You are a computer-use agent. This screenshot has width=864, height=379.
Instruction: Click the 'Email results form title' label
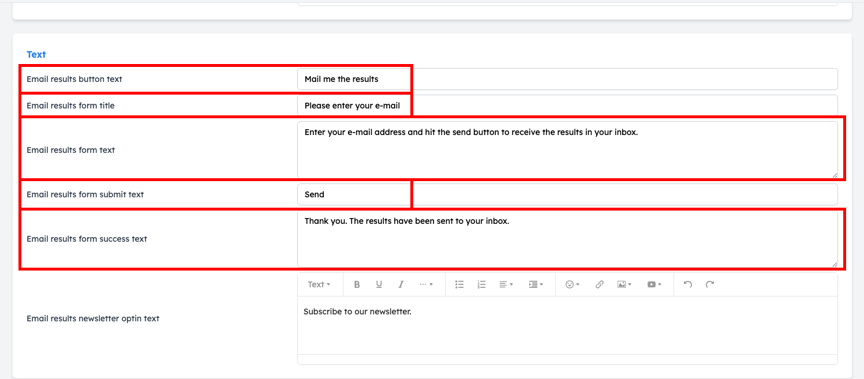(71, 105)
